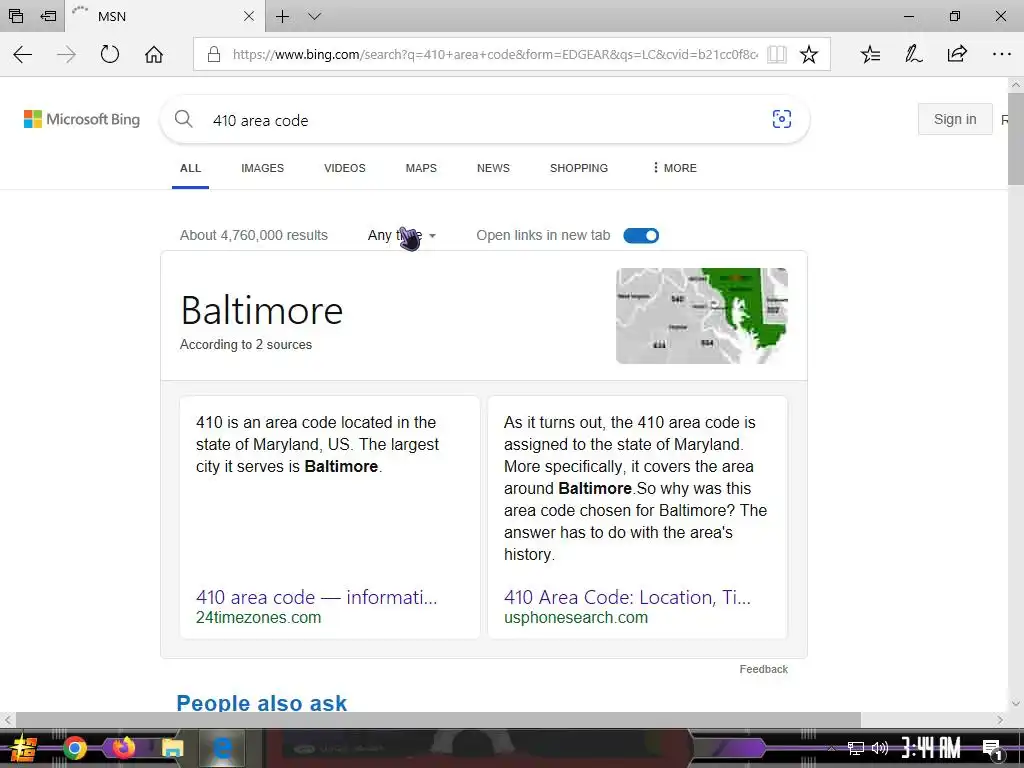
Task: Click the Baltimore answer heading
Action: click(262, 310)
